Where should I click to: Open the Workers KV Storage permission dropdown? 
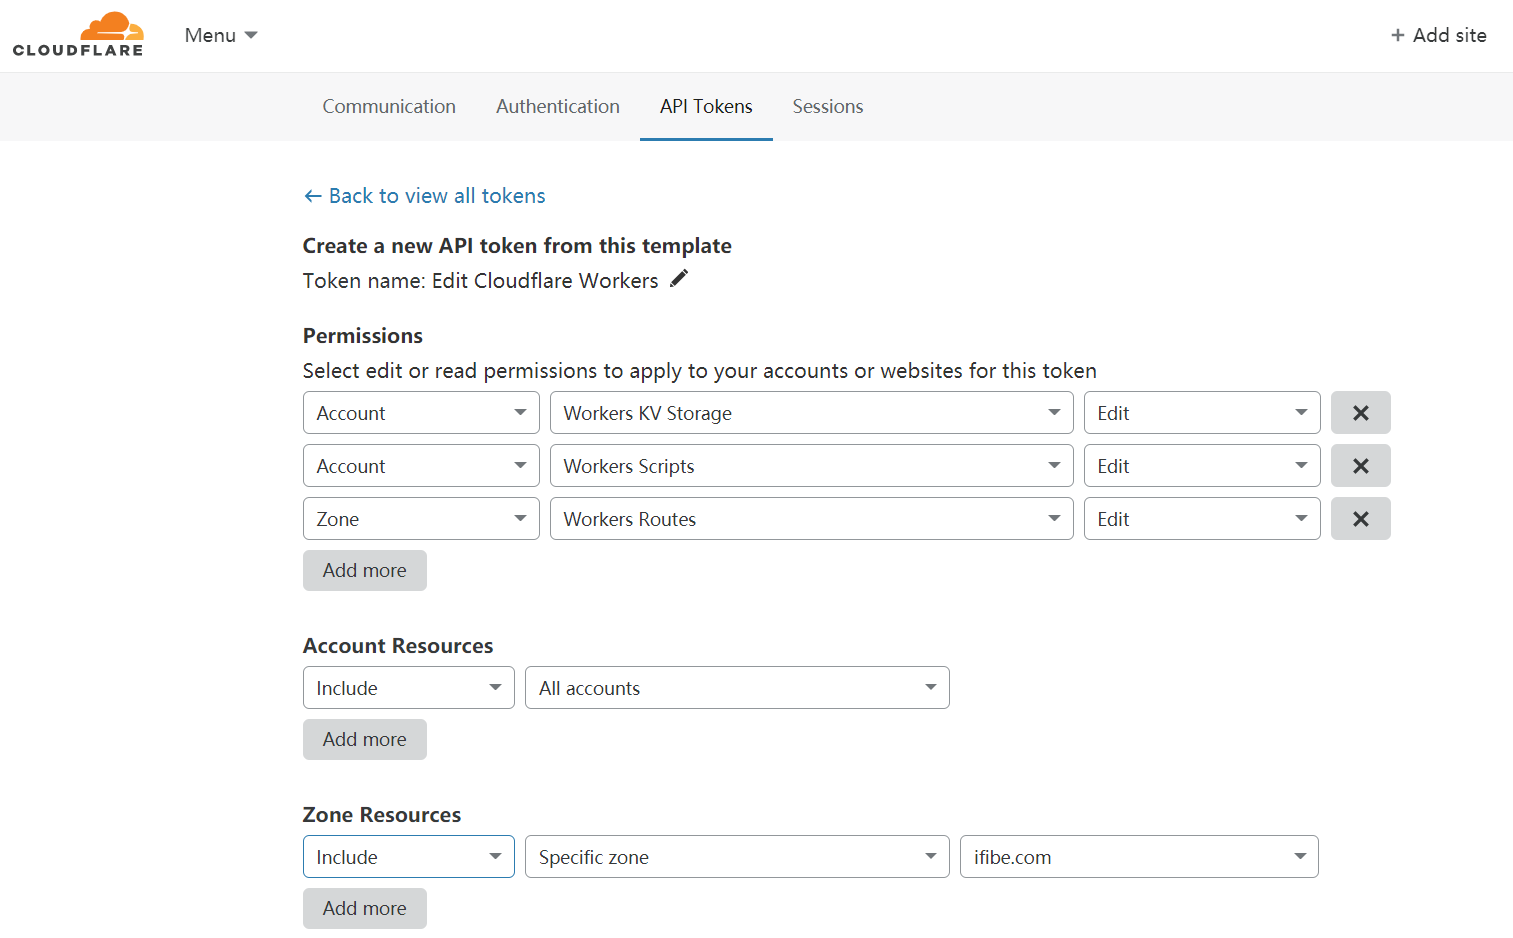pyautogui.click(x=812, y=413)
